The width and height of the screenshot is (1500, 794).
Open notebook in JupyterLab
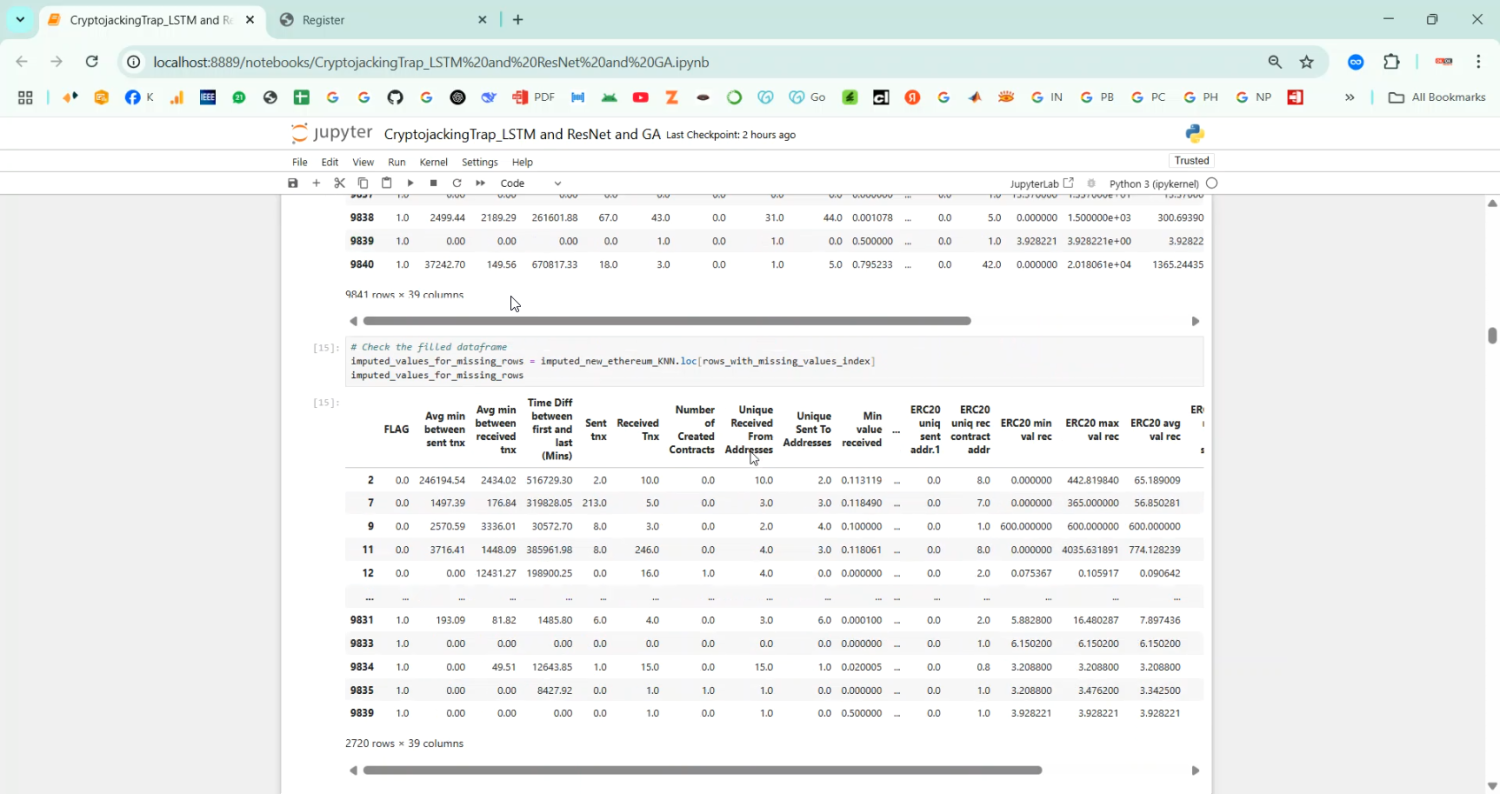(1041, 184)
